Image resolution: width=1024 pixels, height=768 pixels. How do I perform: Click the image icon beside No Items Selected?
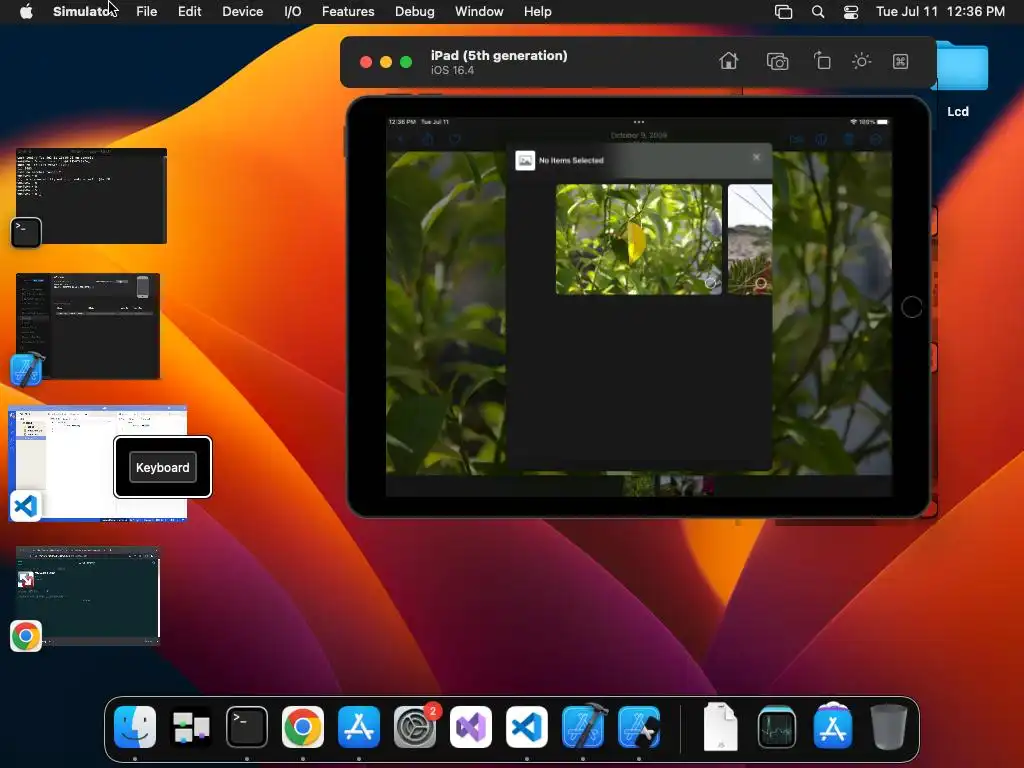point(525,160)
